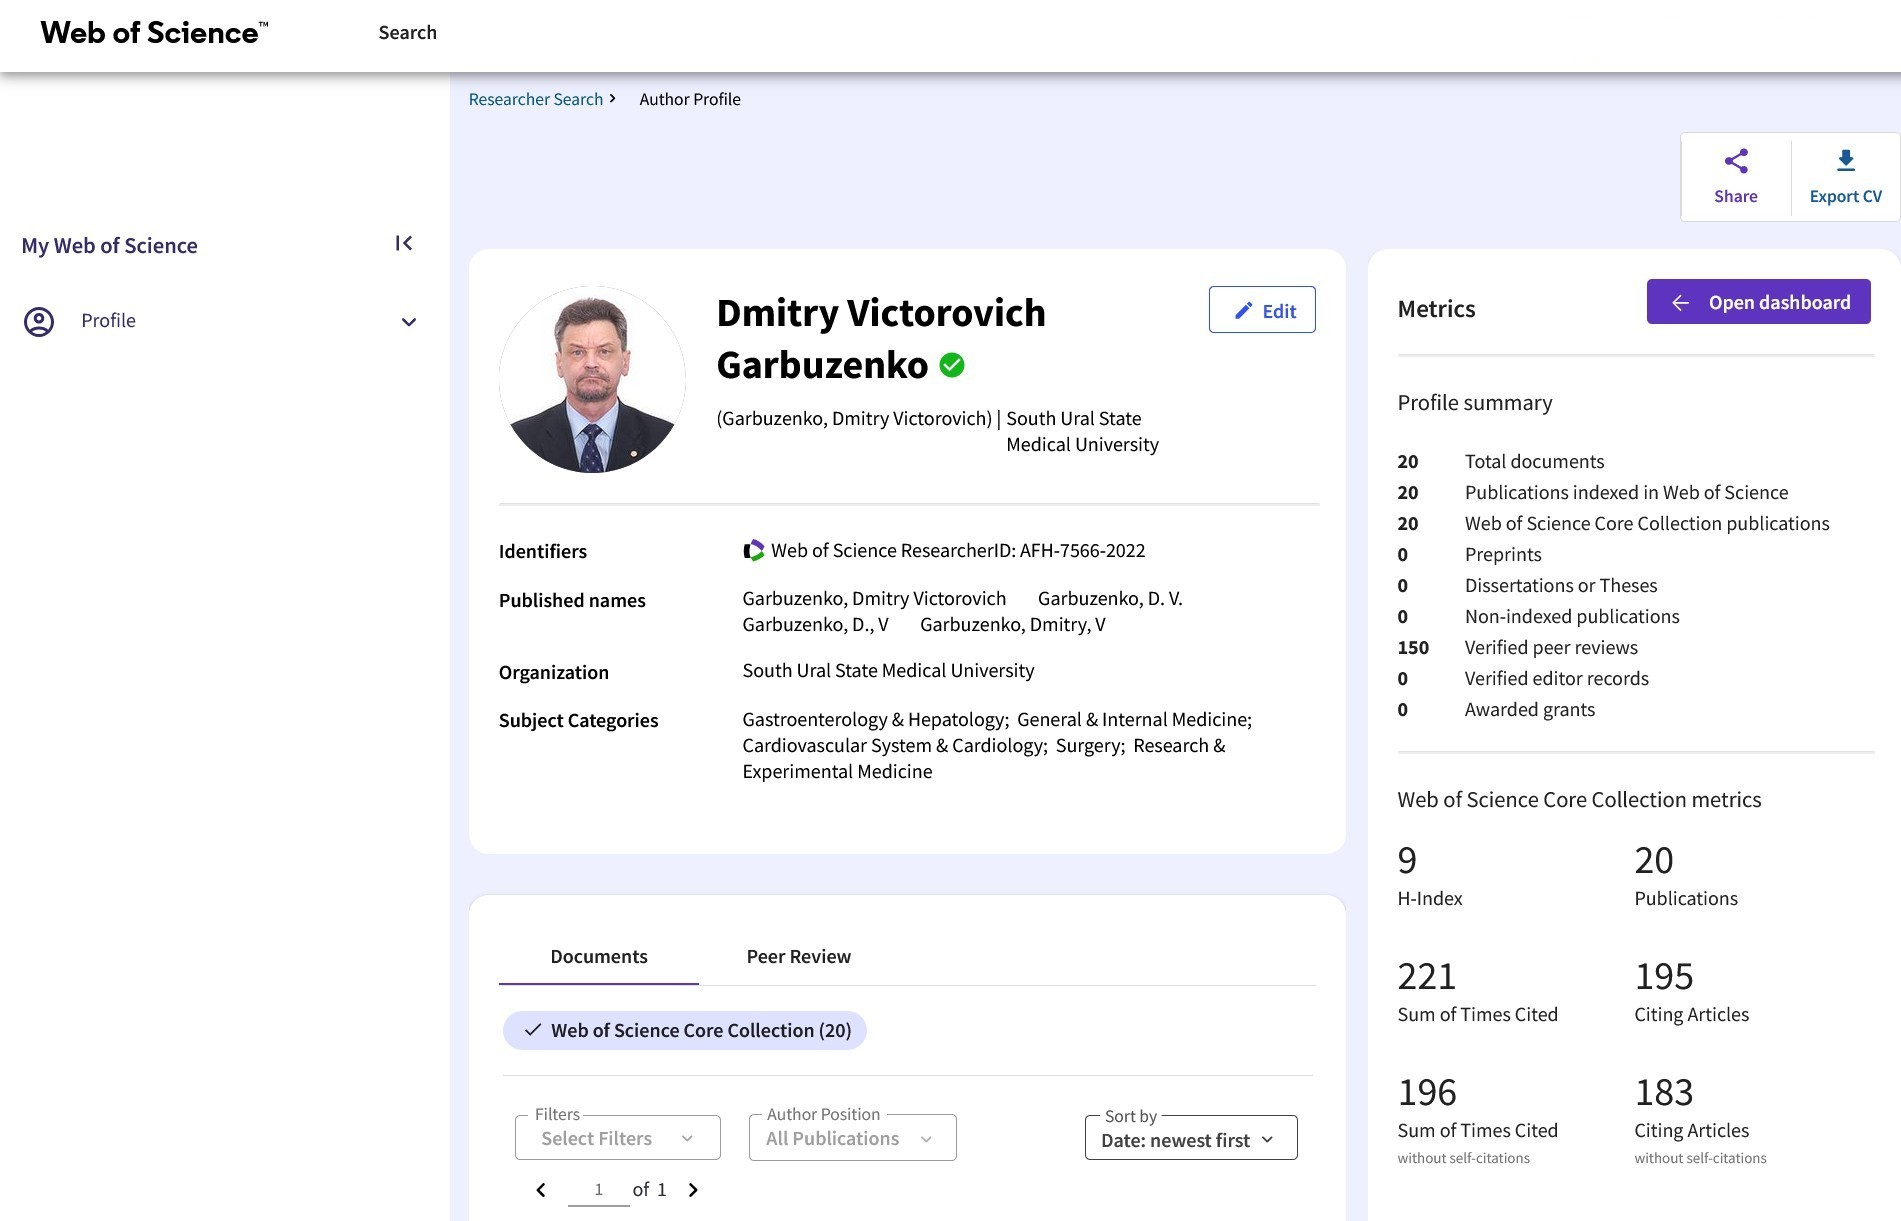Click the back arrow in Open dashboard
The image size is (1901, 1221).
point(1681,302)
